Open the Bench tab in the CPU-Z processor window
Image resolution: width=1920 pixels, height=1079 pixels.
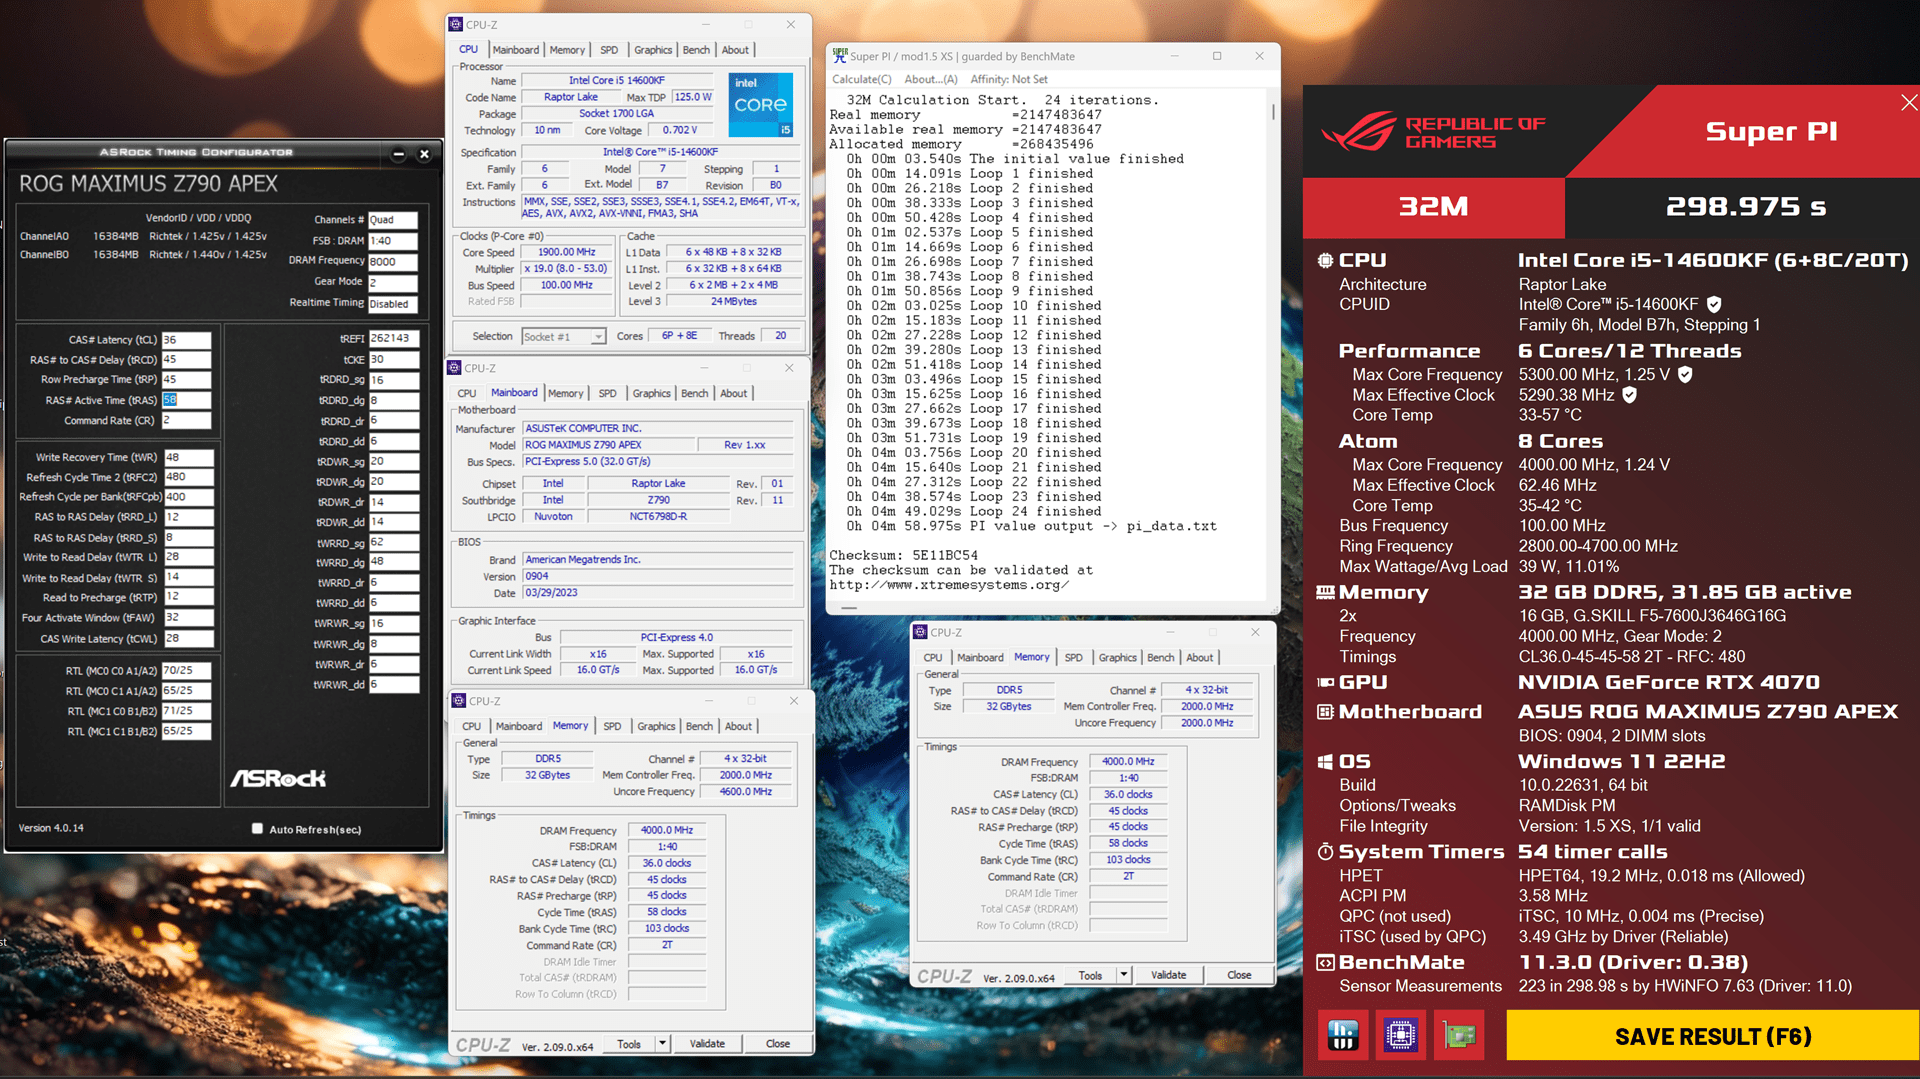(x=696, y=50)
